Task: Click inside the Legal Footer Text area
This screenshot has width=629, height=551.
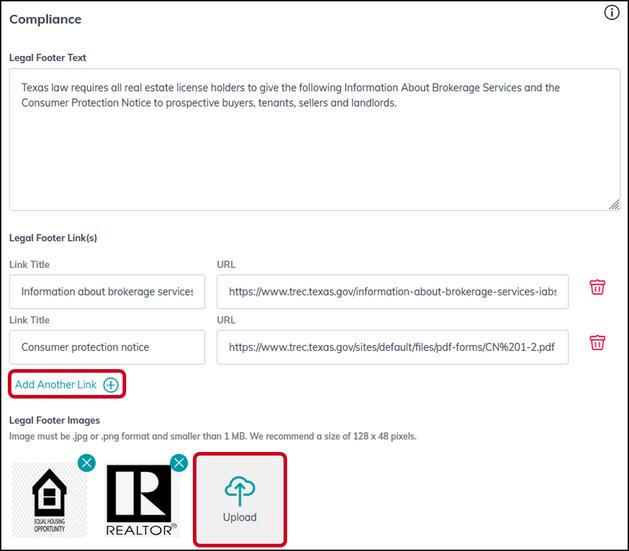Action: tap(314, 140)
